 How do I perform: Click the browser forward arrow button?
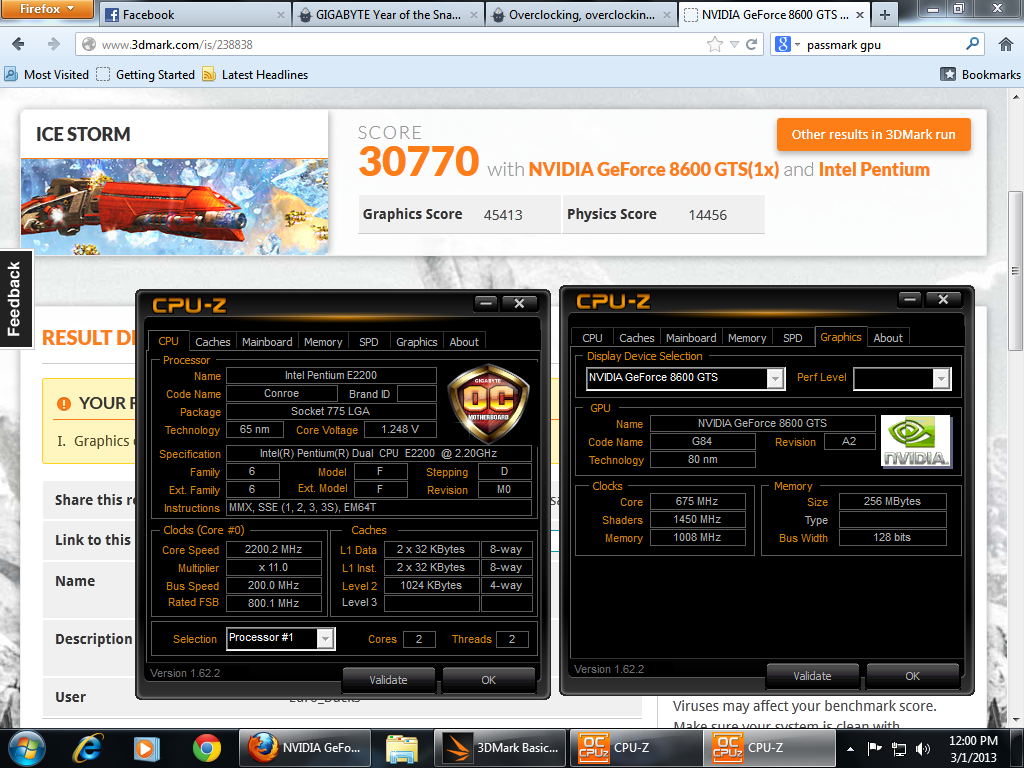coord(54,44)
